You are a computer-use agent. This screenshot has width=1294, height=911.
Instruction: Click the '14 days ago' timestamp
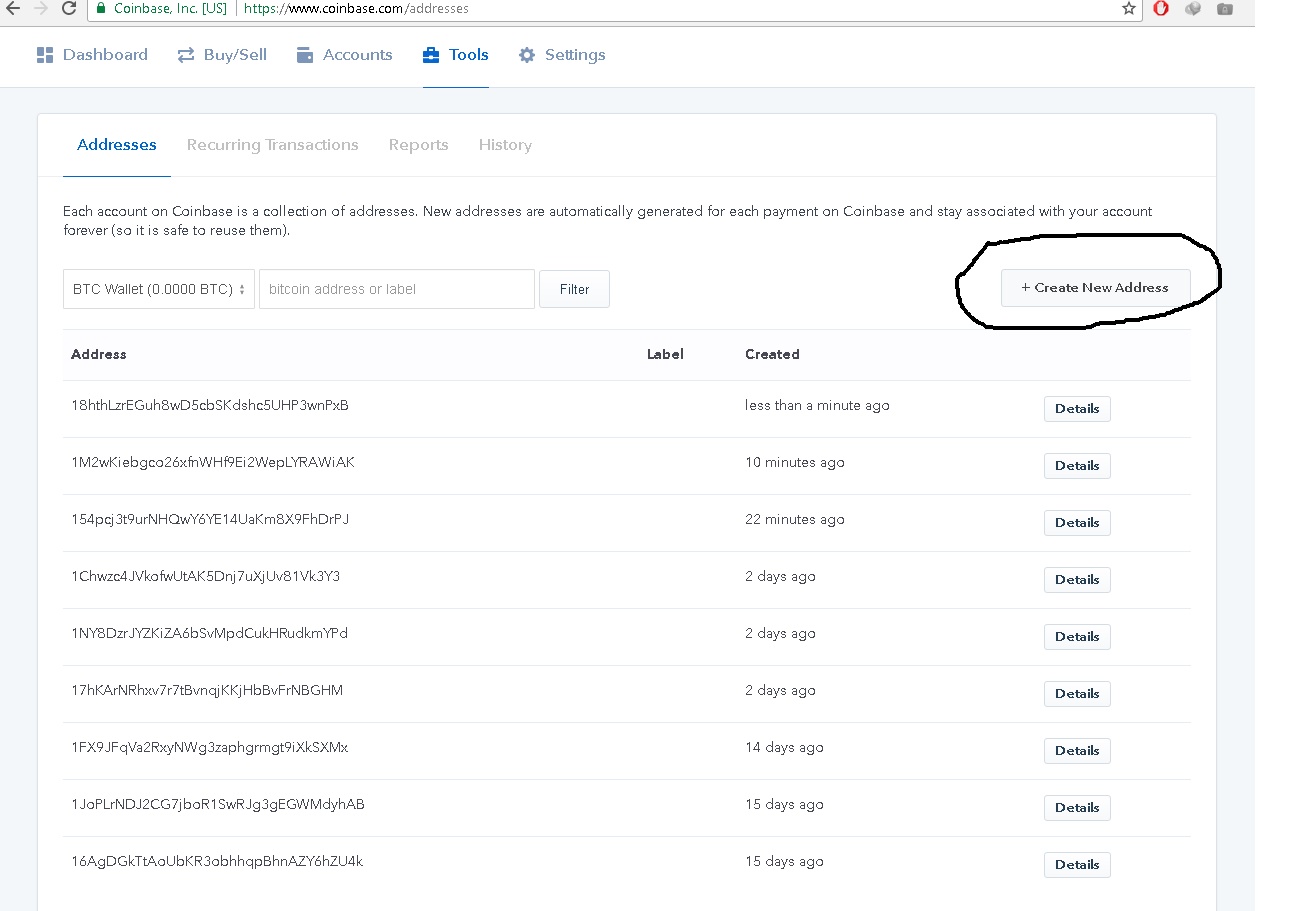pos(784,748)
